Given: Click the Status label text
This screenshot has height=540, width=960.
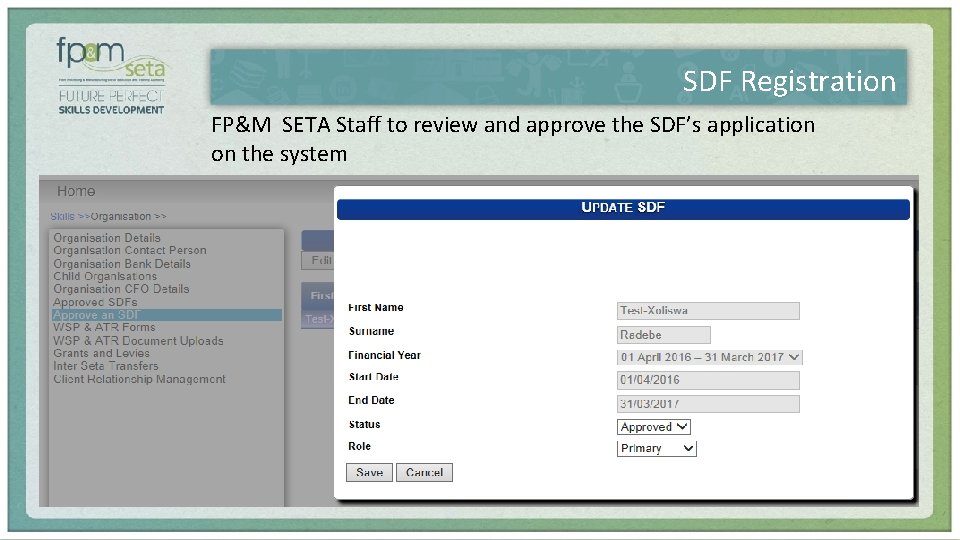Looking at the screenshot, I should pyautogui.click(x=364, y=424).
